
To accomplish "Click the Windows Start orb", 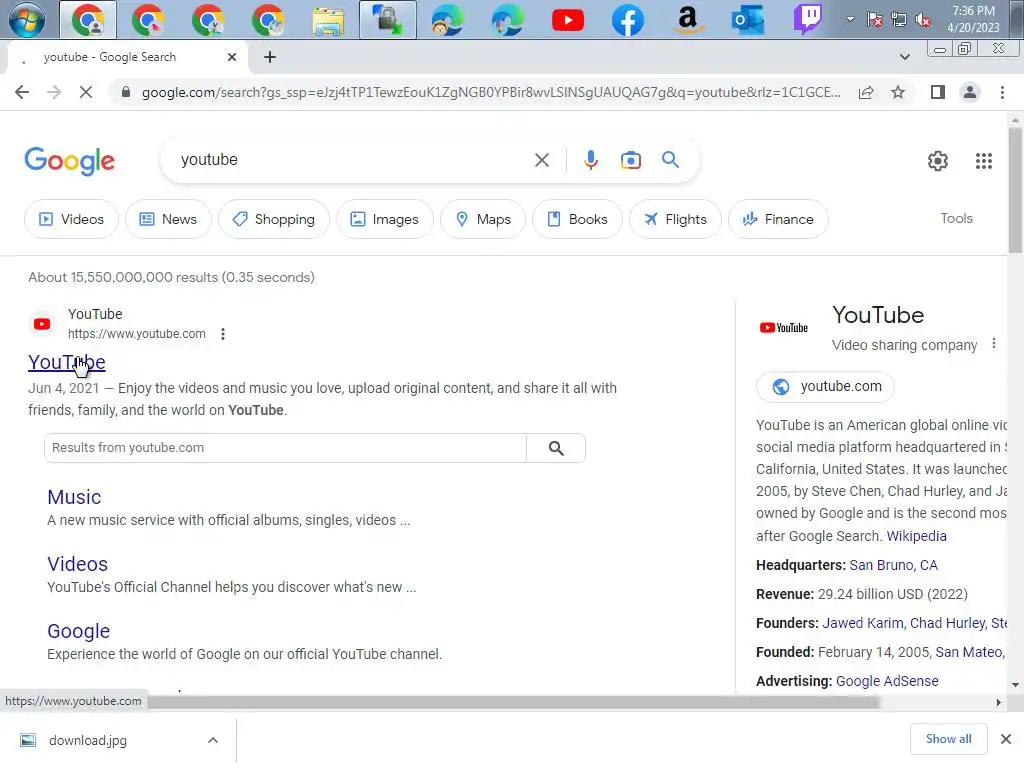I will click(x=27, y=19).
